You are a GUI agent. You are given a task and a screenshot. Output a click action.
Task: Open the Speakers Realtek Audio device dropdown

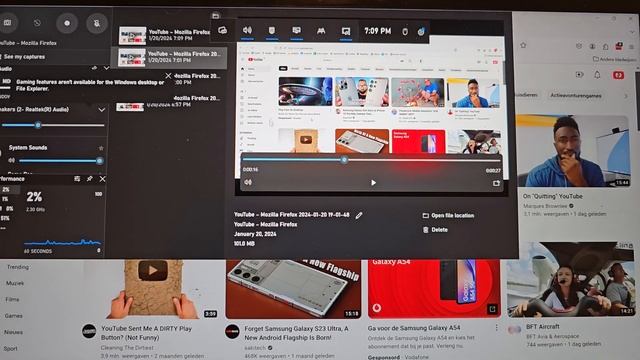click(x=102, y=110)
